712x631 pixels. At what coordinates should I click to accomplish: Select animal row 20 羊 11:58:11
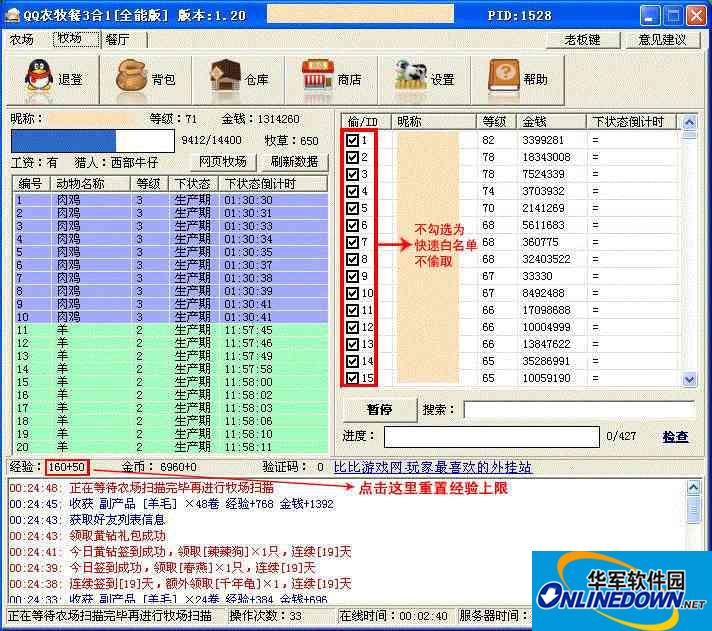171,447
